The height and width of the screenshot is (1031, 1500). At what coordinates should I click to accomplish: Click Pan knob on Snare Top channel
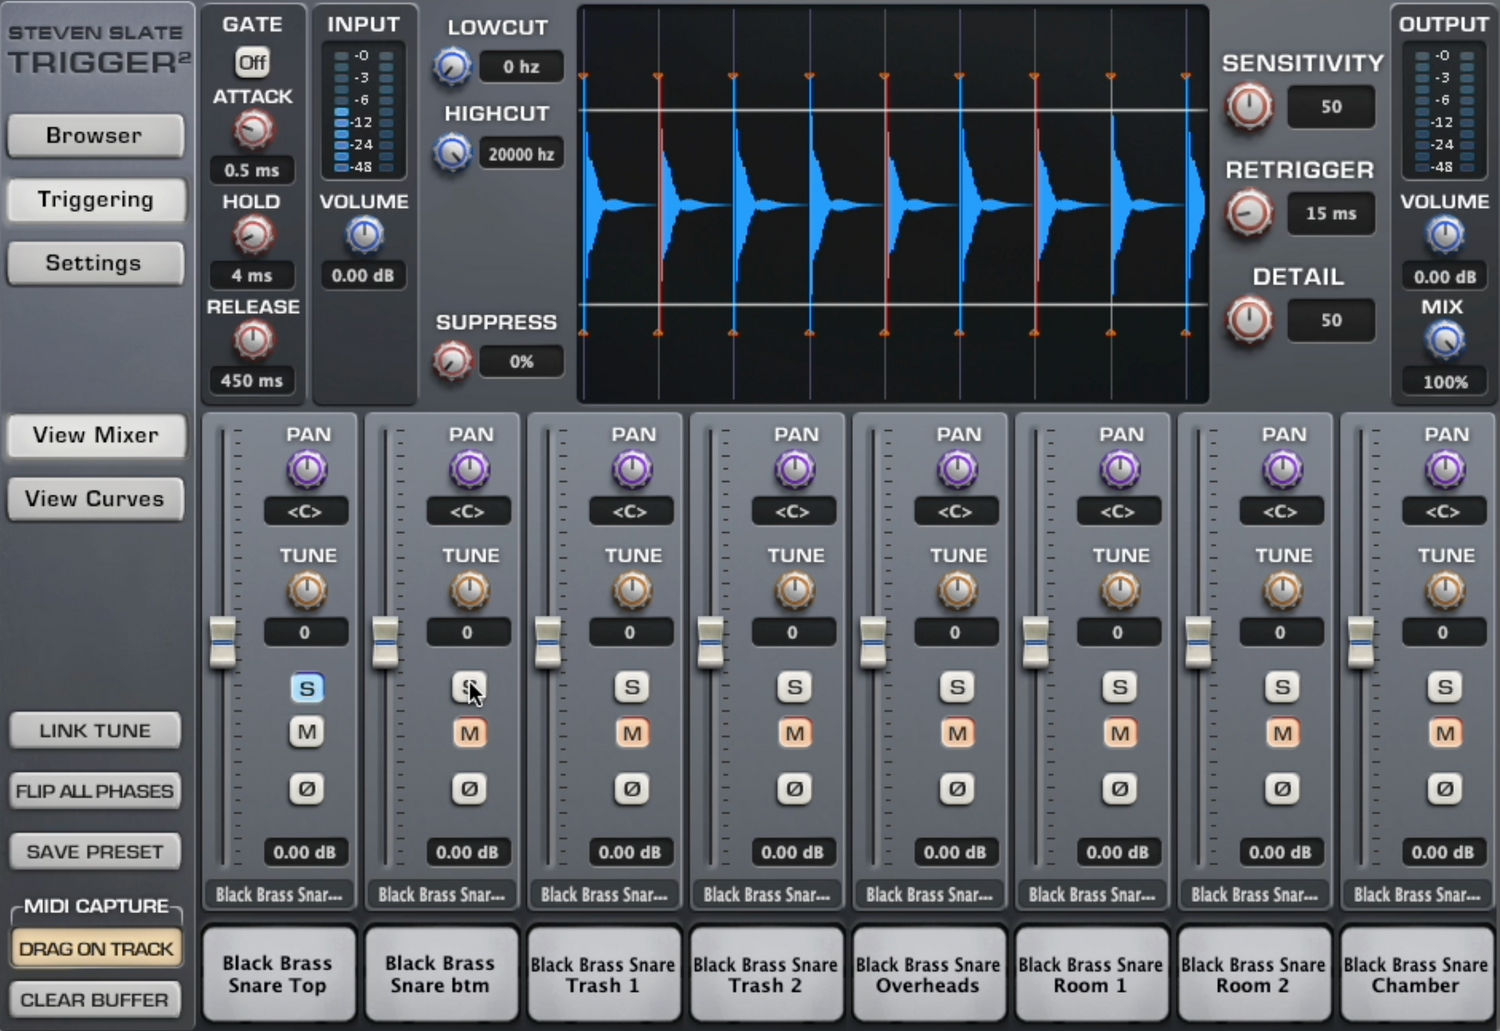coord(307,469)
